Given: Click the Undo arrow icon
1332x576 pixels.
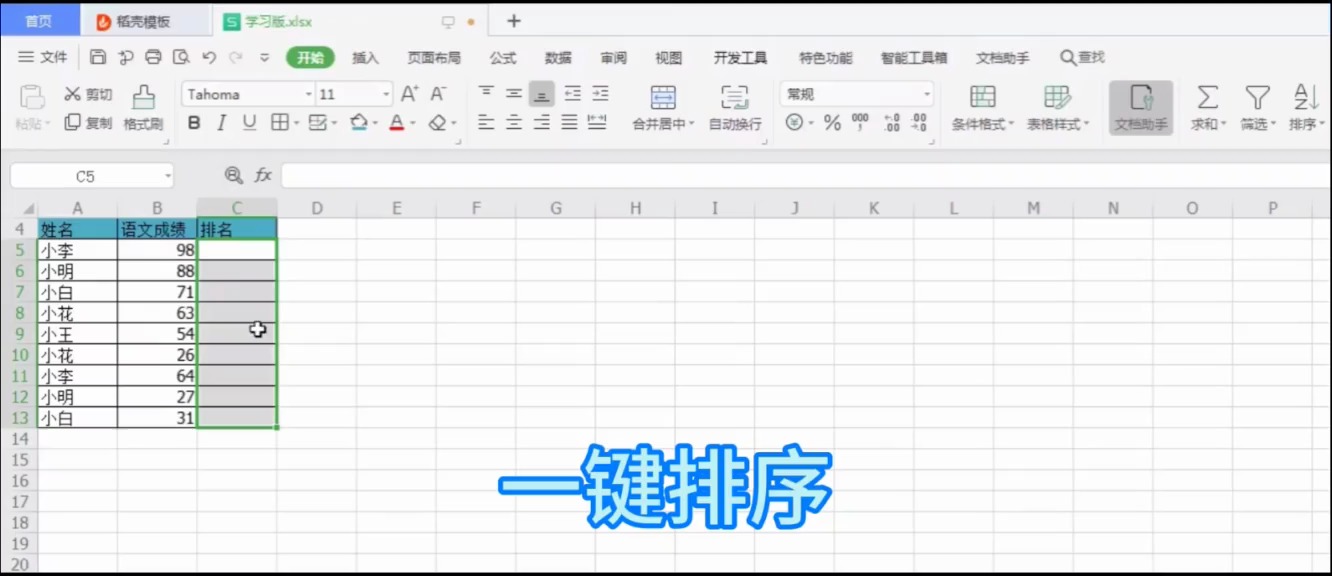Looking at the screenshot, I should (209, 57).
